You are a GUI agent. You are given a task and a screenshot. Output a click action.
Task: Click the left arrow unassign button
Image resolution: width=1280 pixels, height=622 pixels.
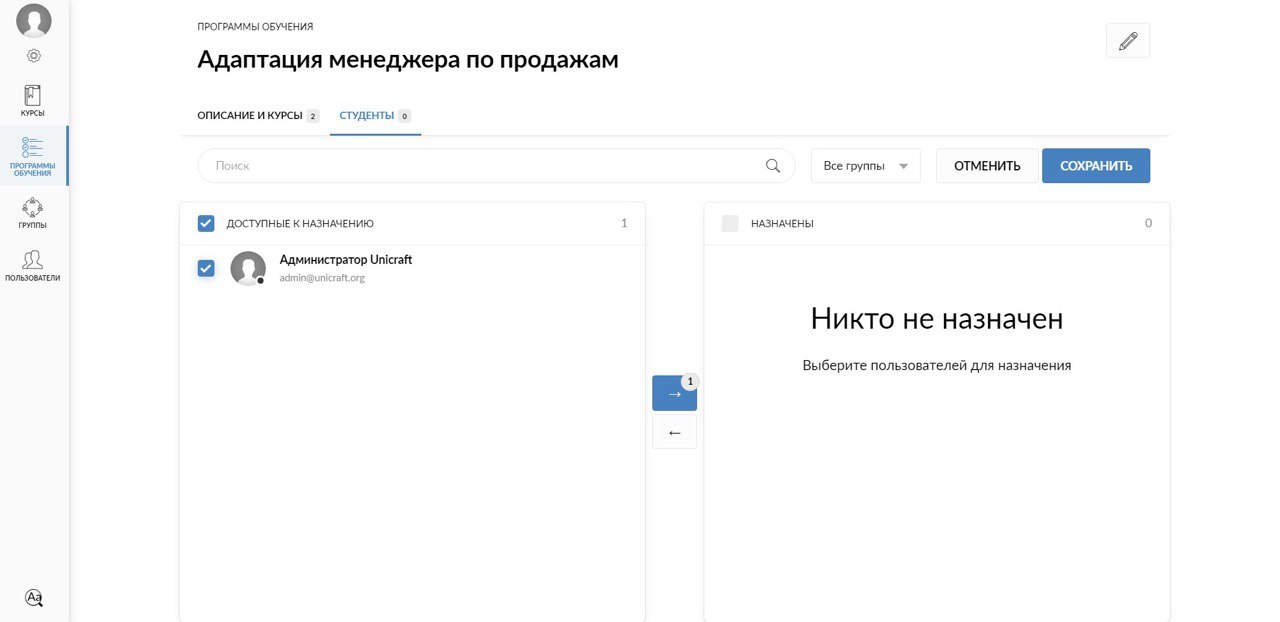pos(674,432)
